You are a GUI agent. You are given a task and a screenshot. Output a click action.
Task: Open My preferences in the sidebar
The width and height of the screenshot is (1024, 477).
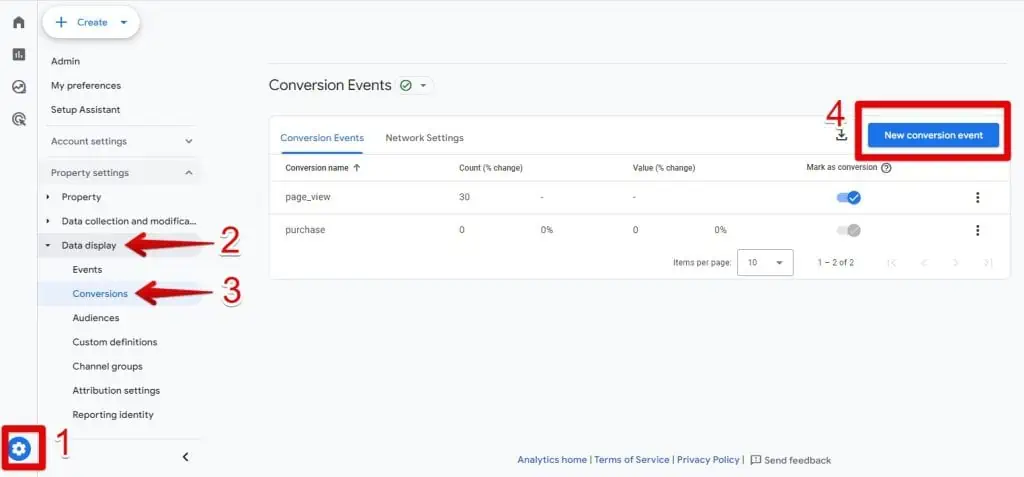click(x=86, y=86)
